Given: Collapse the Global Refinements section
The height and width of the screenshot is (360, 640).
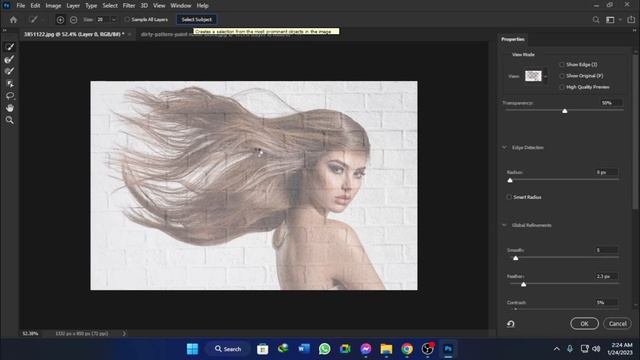Looking at the screenshot, I should pos(504,225).
